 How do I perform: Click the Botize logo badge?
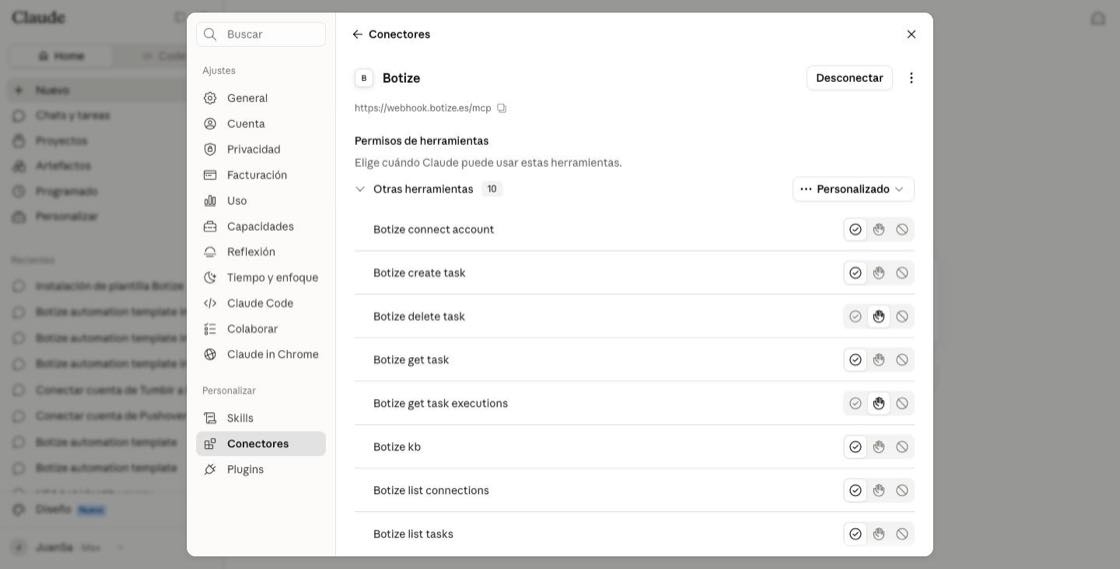pos(364,78)
